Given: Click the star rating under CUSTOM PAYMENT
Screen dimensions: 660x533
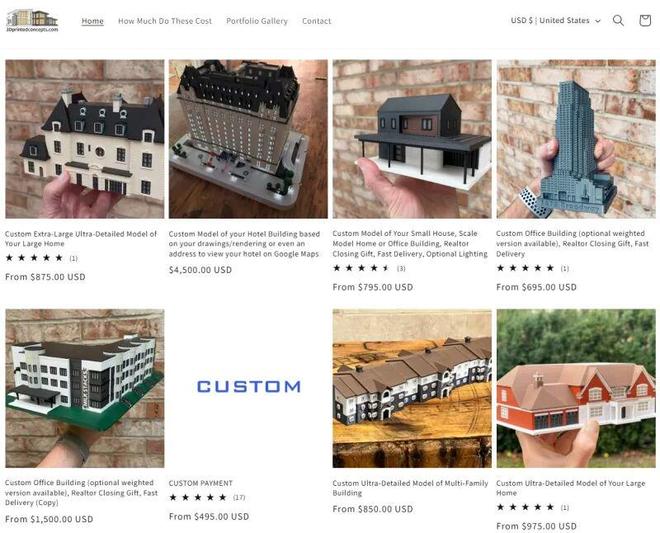Looking at the screenshot, I should [x=207, y=497].
